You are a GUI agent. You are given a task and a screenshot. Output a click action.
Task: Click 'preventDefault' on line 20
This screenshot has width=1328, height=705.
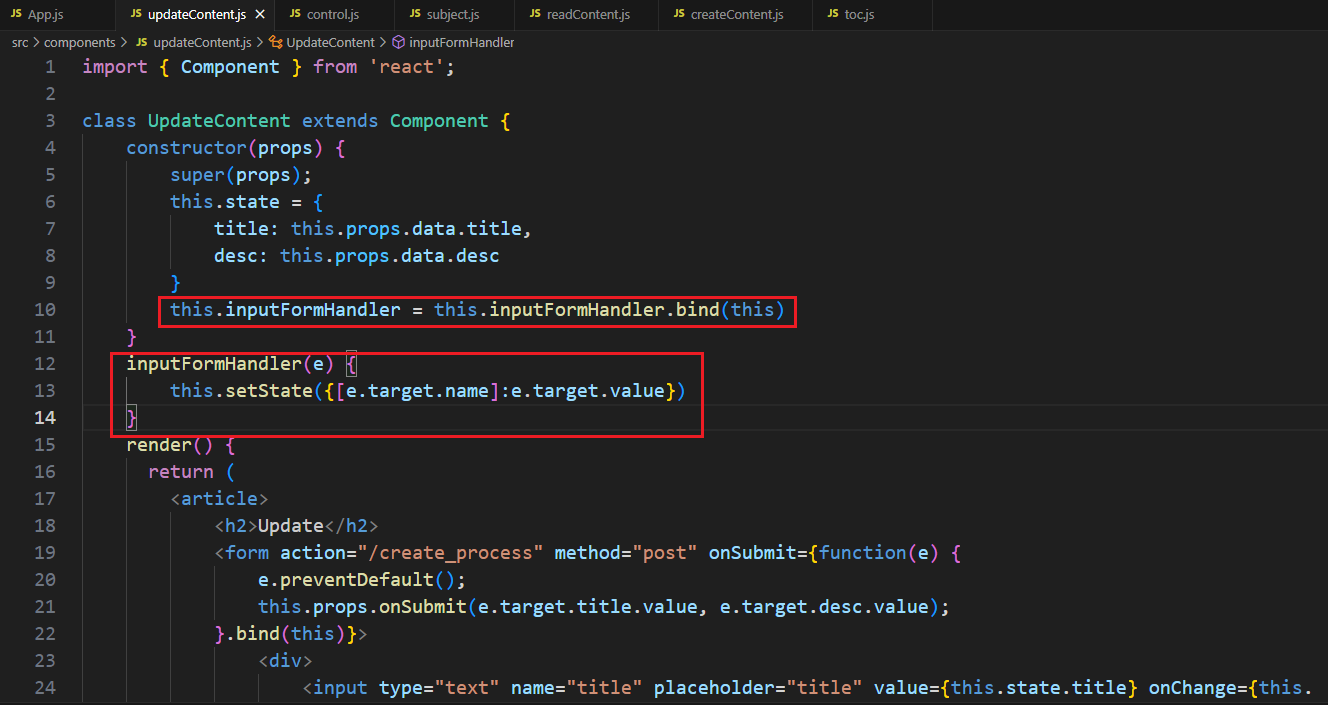pos(357,580)
